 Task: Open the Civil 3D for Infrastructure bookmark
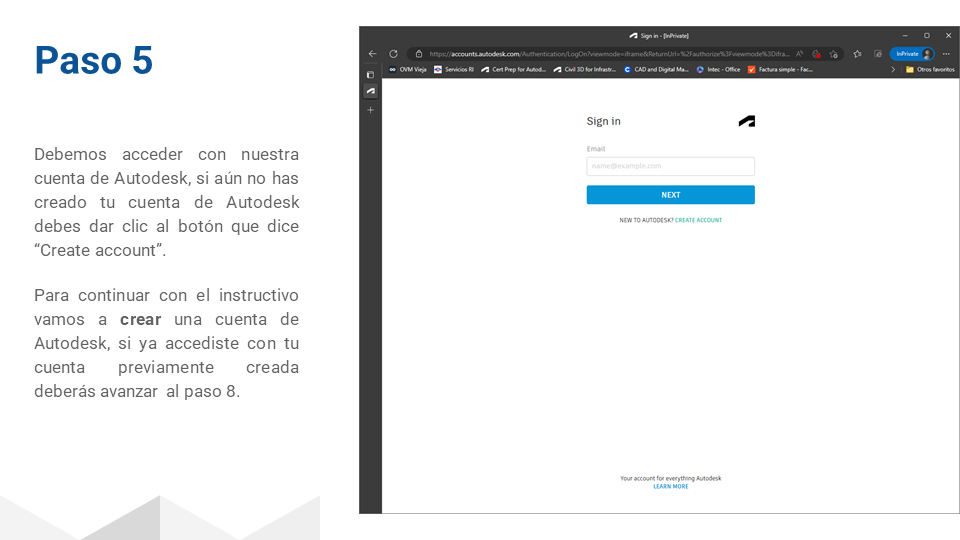(585, 70)
